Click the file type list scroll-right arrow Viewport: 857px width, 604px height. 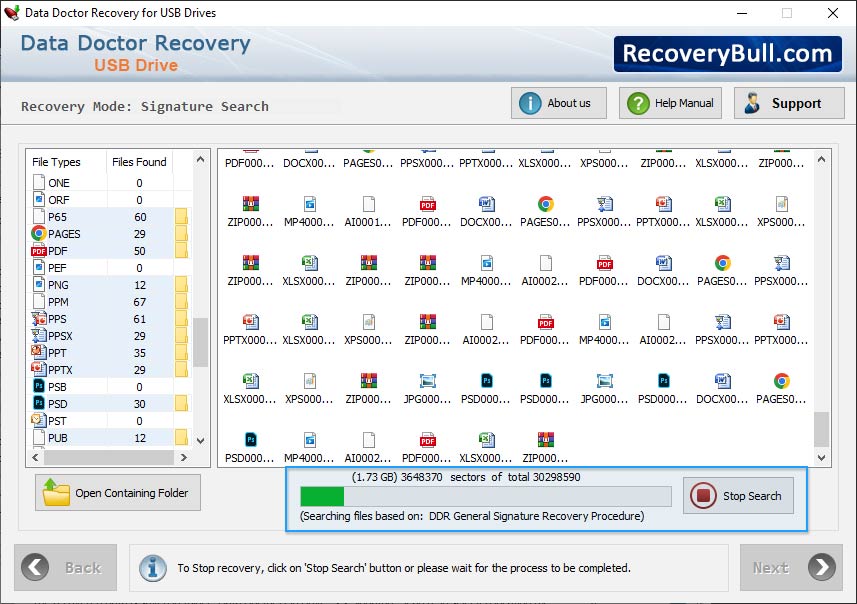(x=184, y=457)
